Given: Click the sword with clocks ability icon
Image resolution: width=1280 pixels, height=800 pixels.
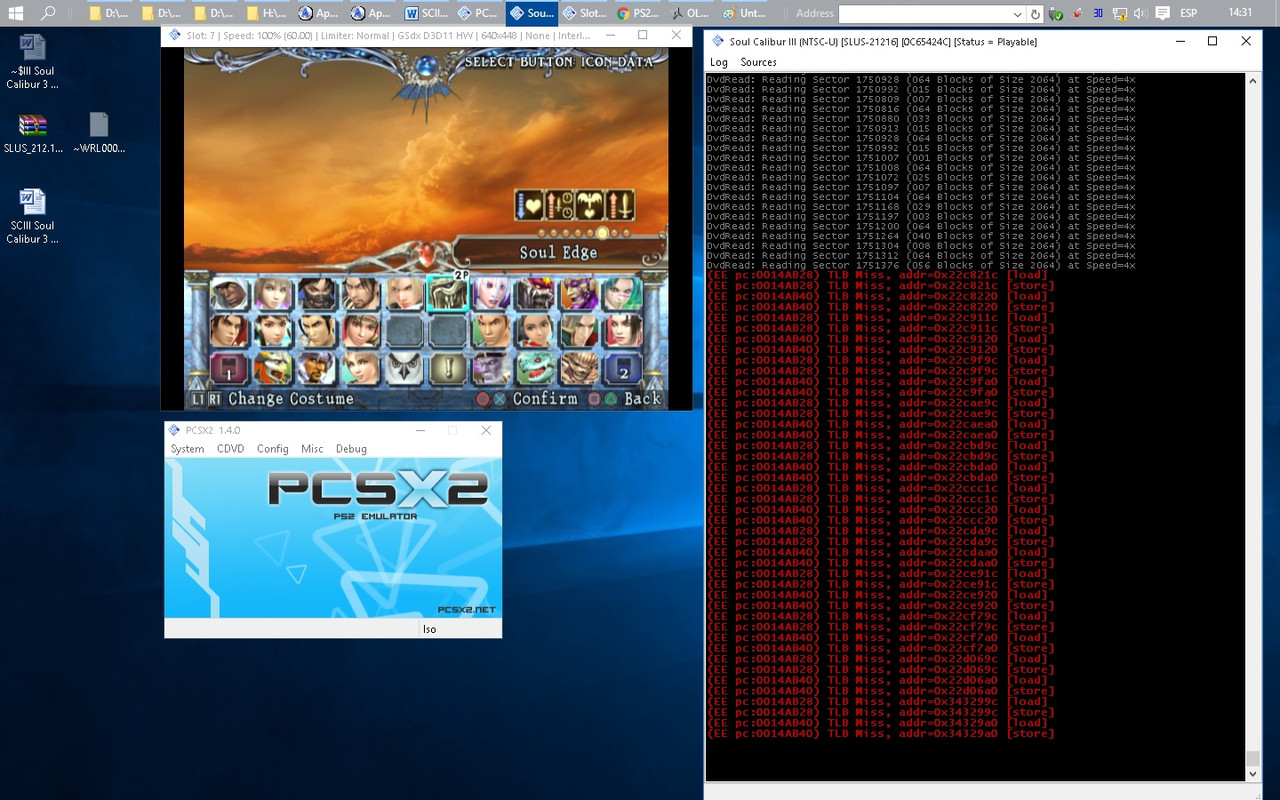Looking at the screenshot, I should 559,205.
